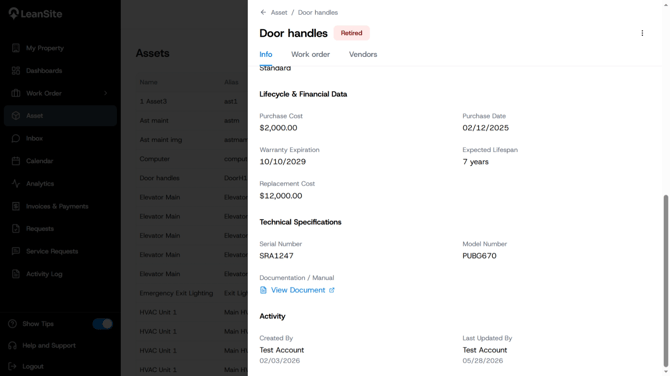The height and width of the screenshot is (376, 670).
Task: Click the $2,000.00 purchase cost value
Action: tap(278, 128)
